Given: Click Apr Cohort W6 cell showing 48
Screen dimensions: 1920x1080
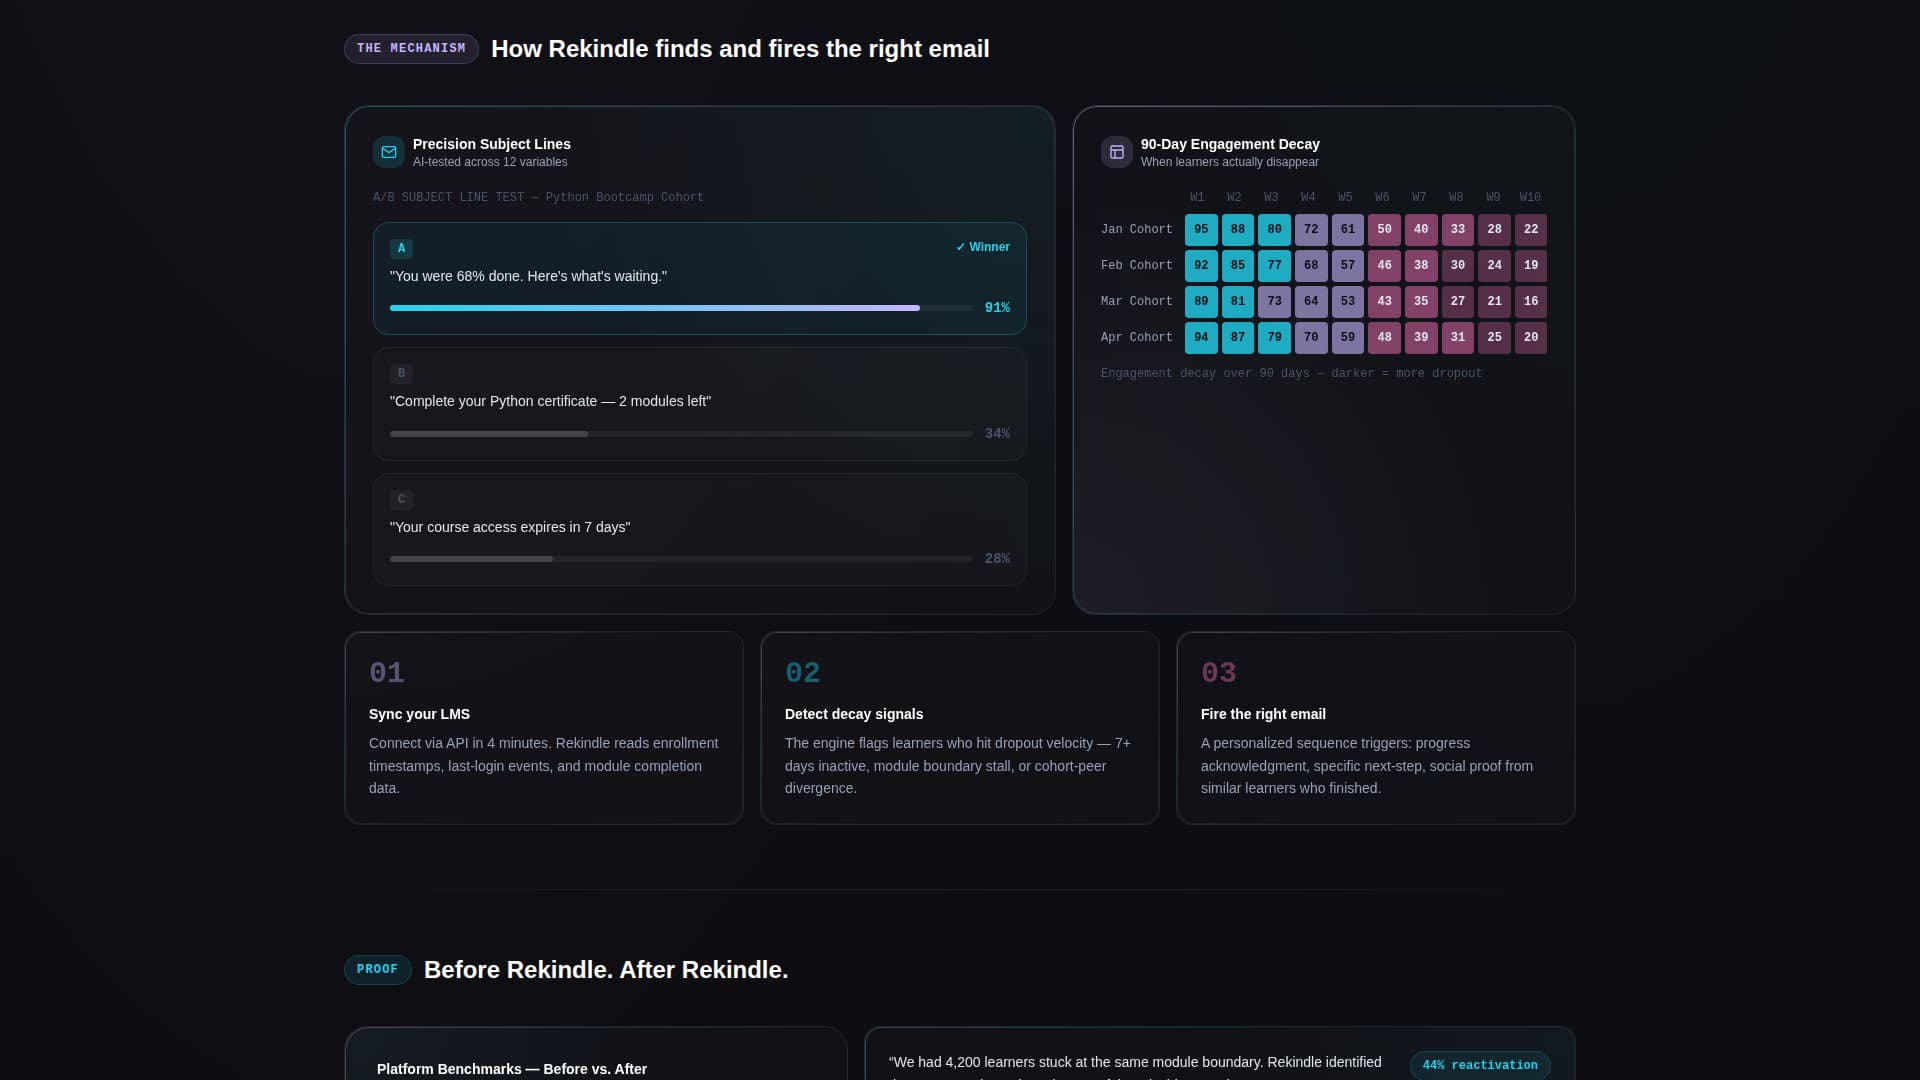Looking at the screenshot, I should click(1384, 338).
